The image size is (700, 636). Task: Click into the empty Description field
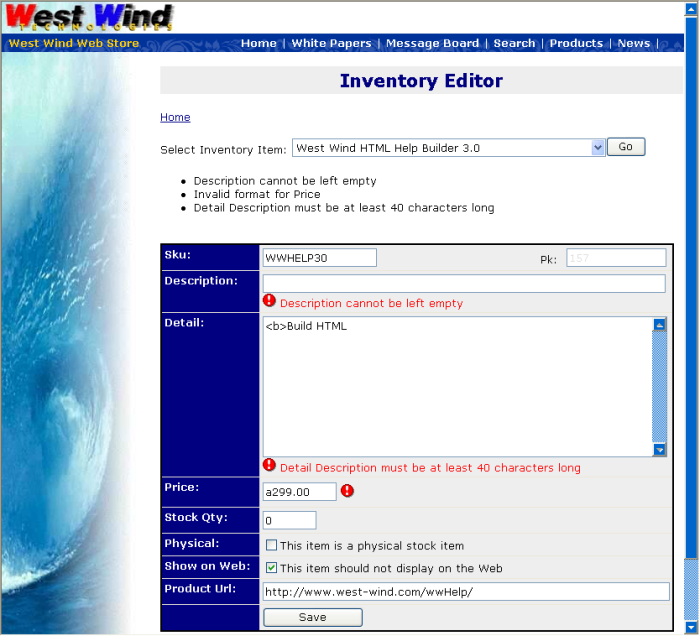tap(463, 283)
